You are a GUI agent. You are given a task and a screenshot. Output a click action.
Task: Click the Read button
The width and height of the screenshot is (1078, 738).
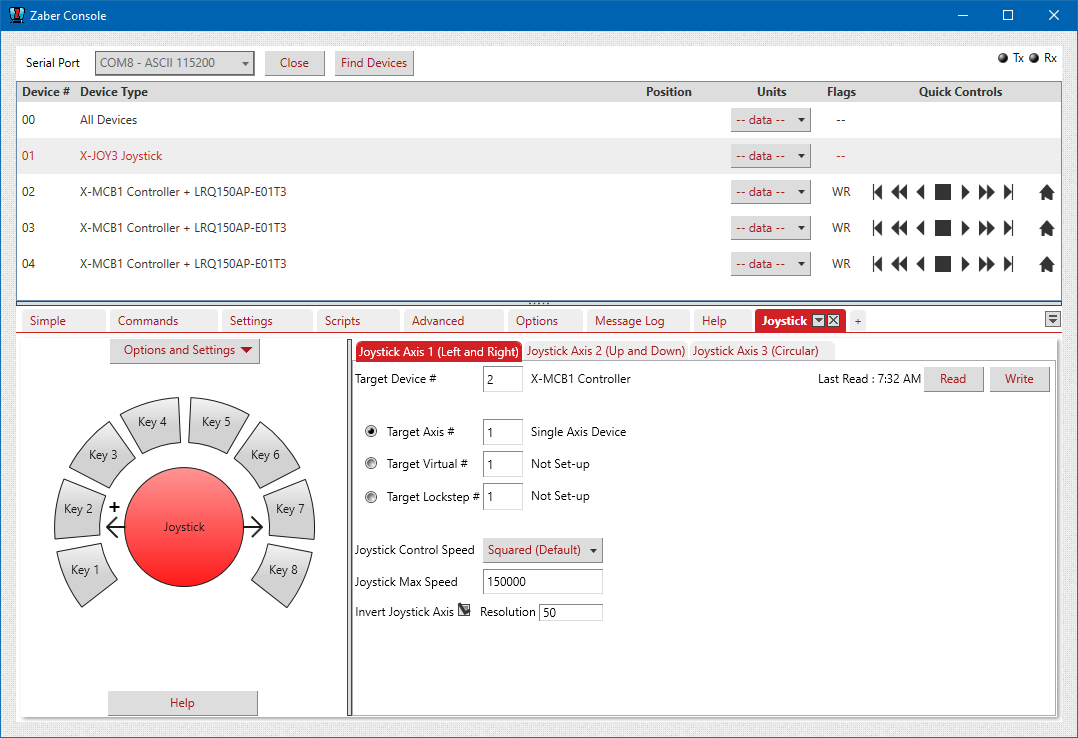click(953, 379)
